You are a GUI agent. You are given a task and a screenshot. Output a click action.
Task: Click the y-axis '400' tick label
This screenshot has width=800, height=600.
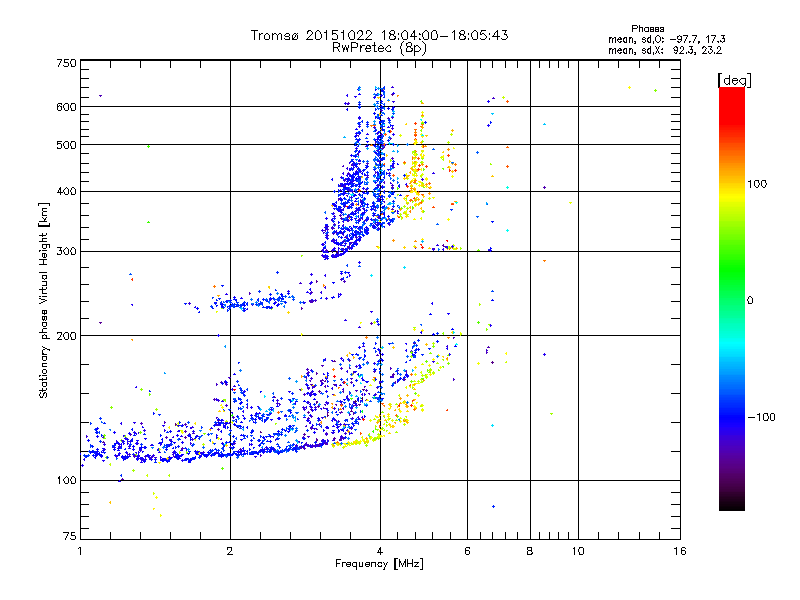click(x=66, y=192)
